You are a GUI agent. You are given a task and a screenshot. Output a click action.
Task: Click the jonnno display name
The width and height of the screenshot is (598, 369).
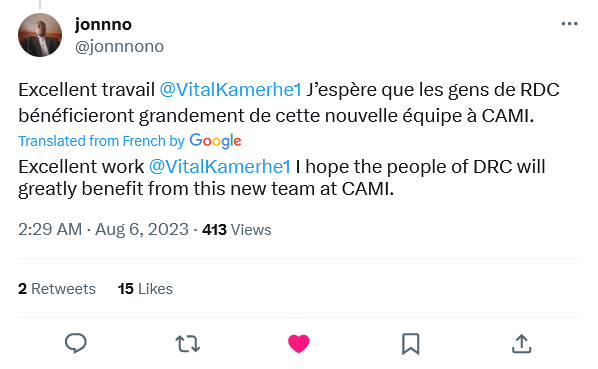pyautogui.click(x=103, y=24)
